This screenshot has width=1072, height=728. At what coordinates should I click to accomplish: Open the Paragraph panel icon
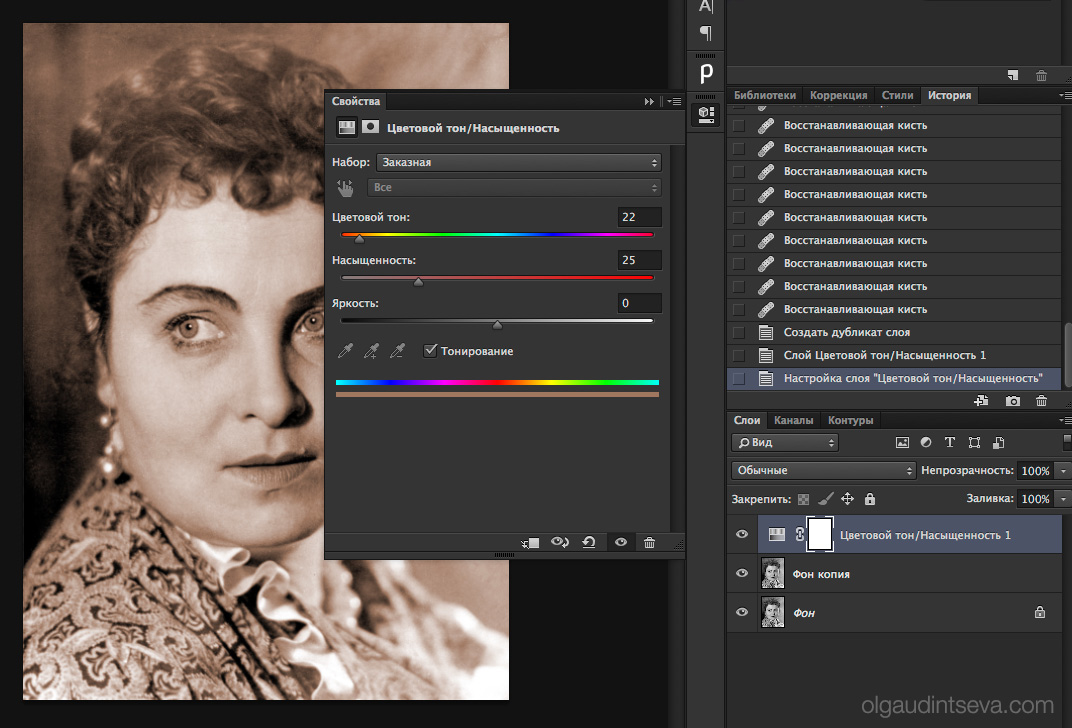click(x=706, y=33)
